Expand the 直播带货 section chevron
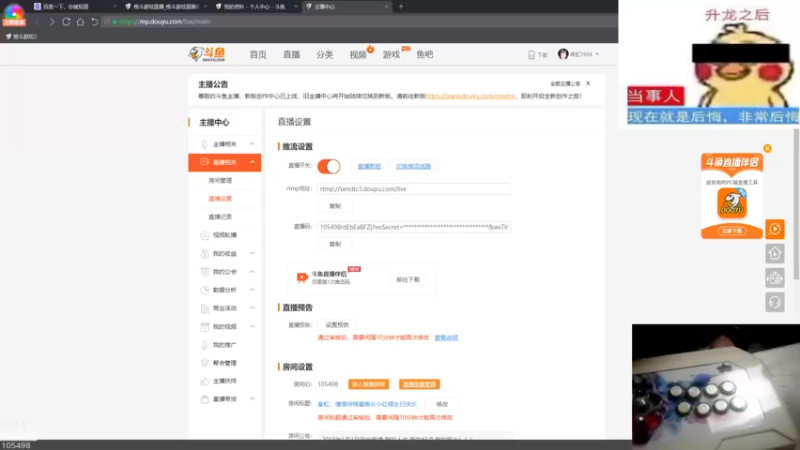The image size is (800, 450). [x=252, y=399]
